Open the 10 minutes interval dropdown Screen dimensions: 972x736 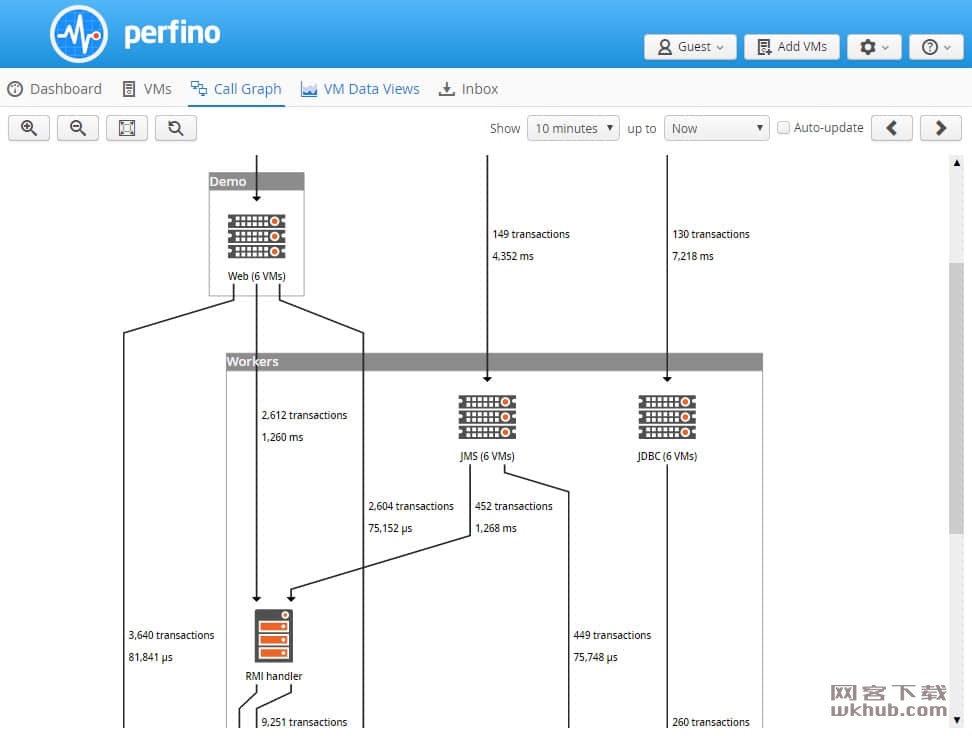573,128
